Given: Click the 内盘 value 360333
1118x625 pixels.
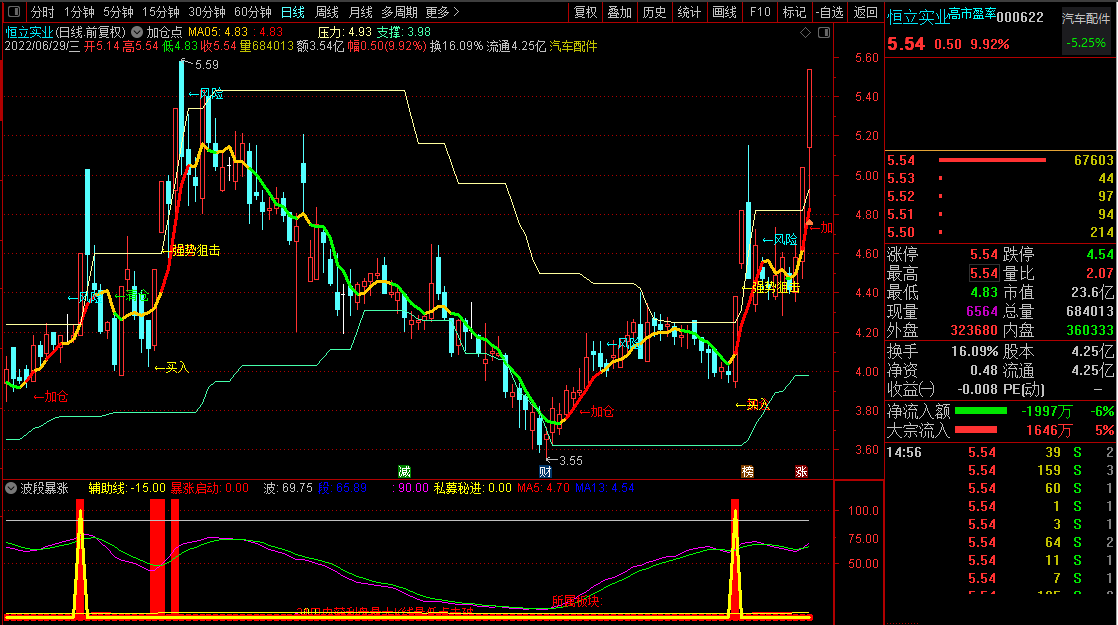Looking at the screenshot, I should coord(1089,331).
